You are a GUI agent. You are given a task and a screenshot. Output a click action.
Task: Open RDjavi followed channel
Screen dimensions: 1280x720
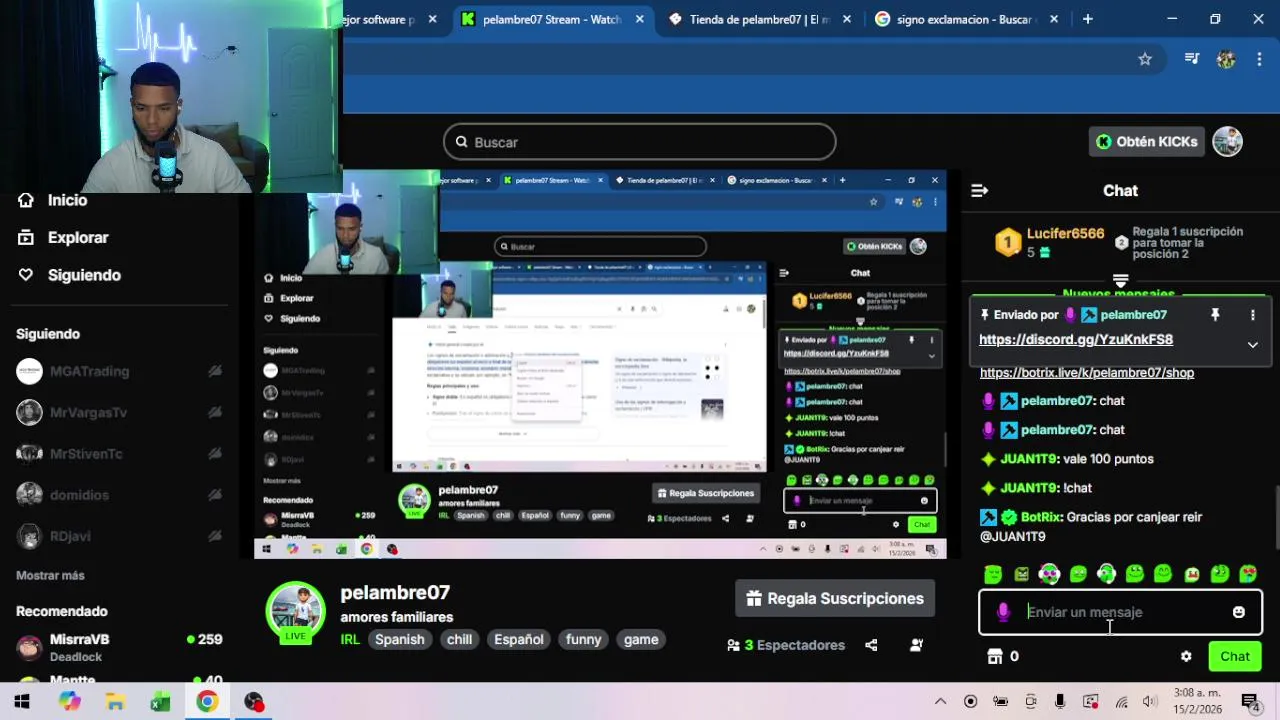click(x=118, y=536)
